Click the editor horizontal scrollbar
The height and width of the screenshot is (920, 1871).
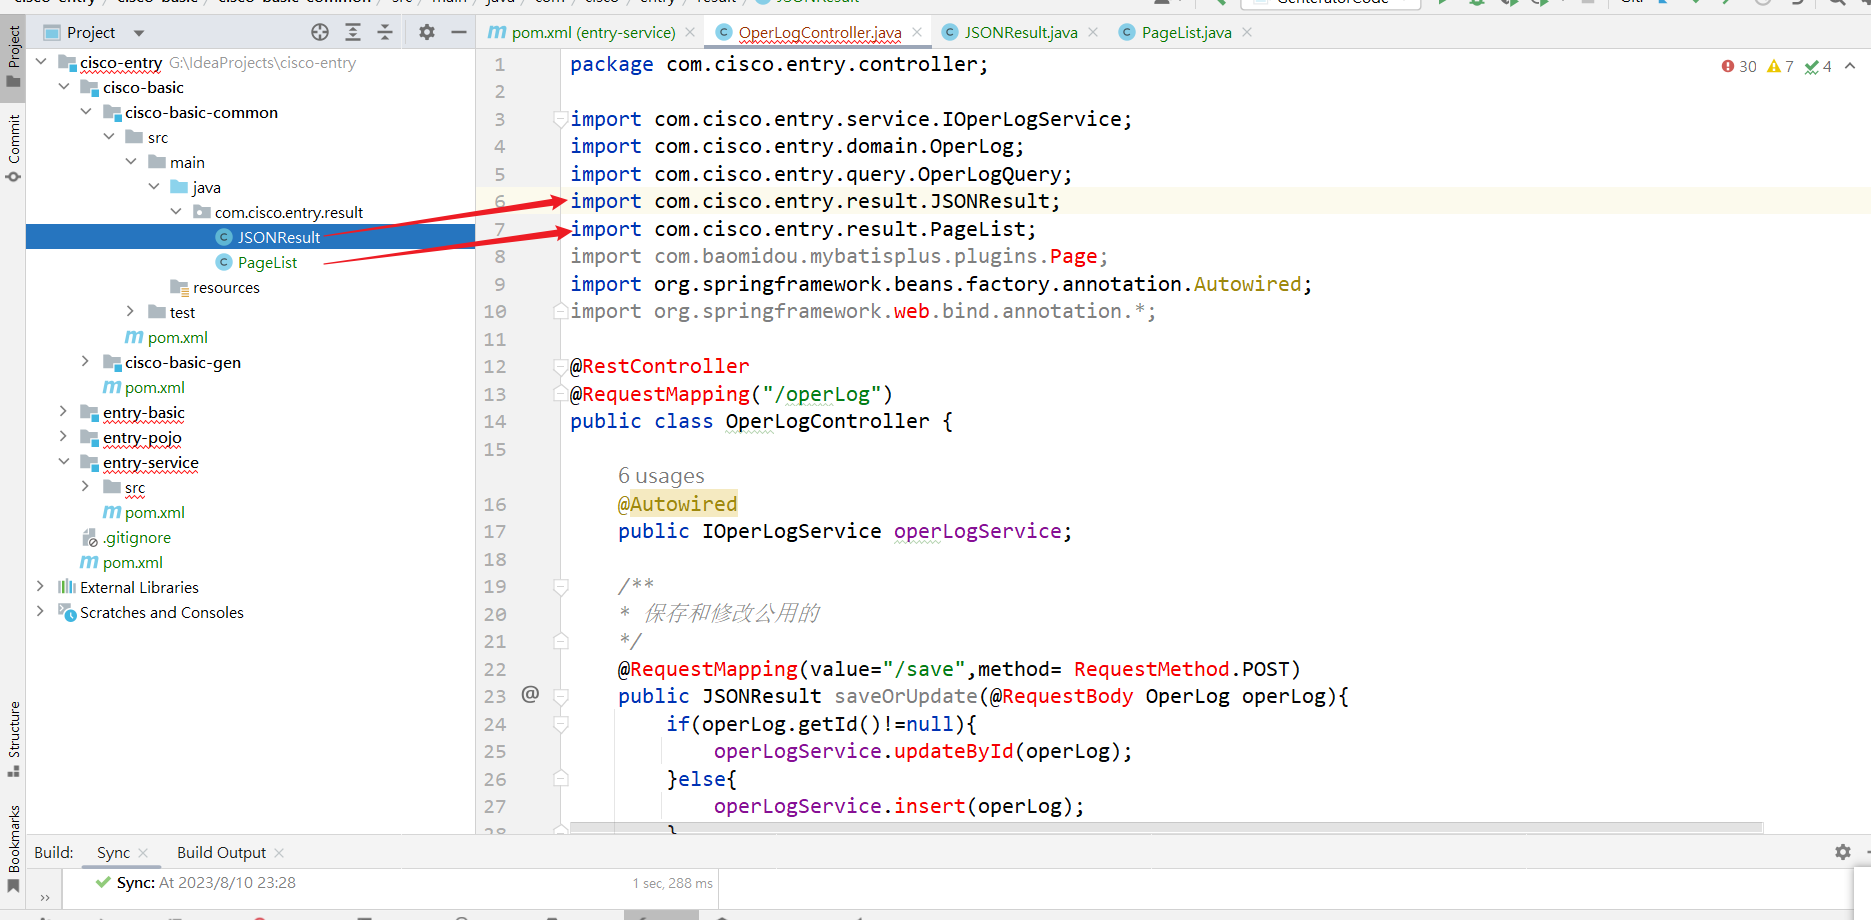[1166, 828]
